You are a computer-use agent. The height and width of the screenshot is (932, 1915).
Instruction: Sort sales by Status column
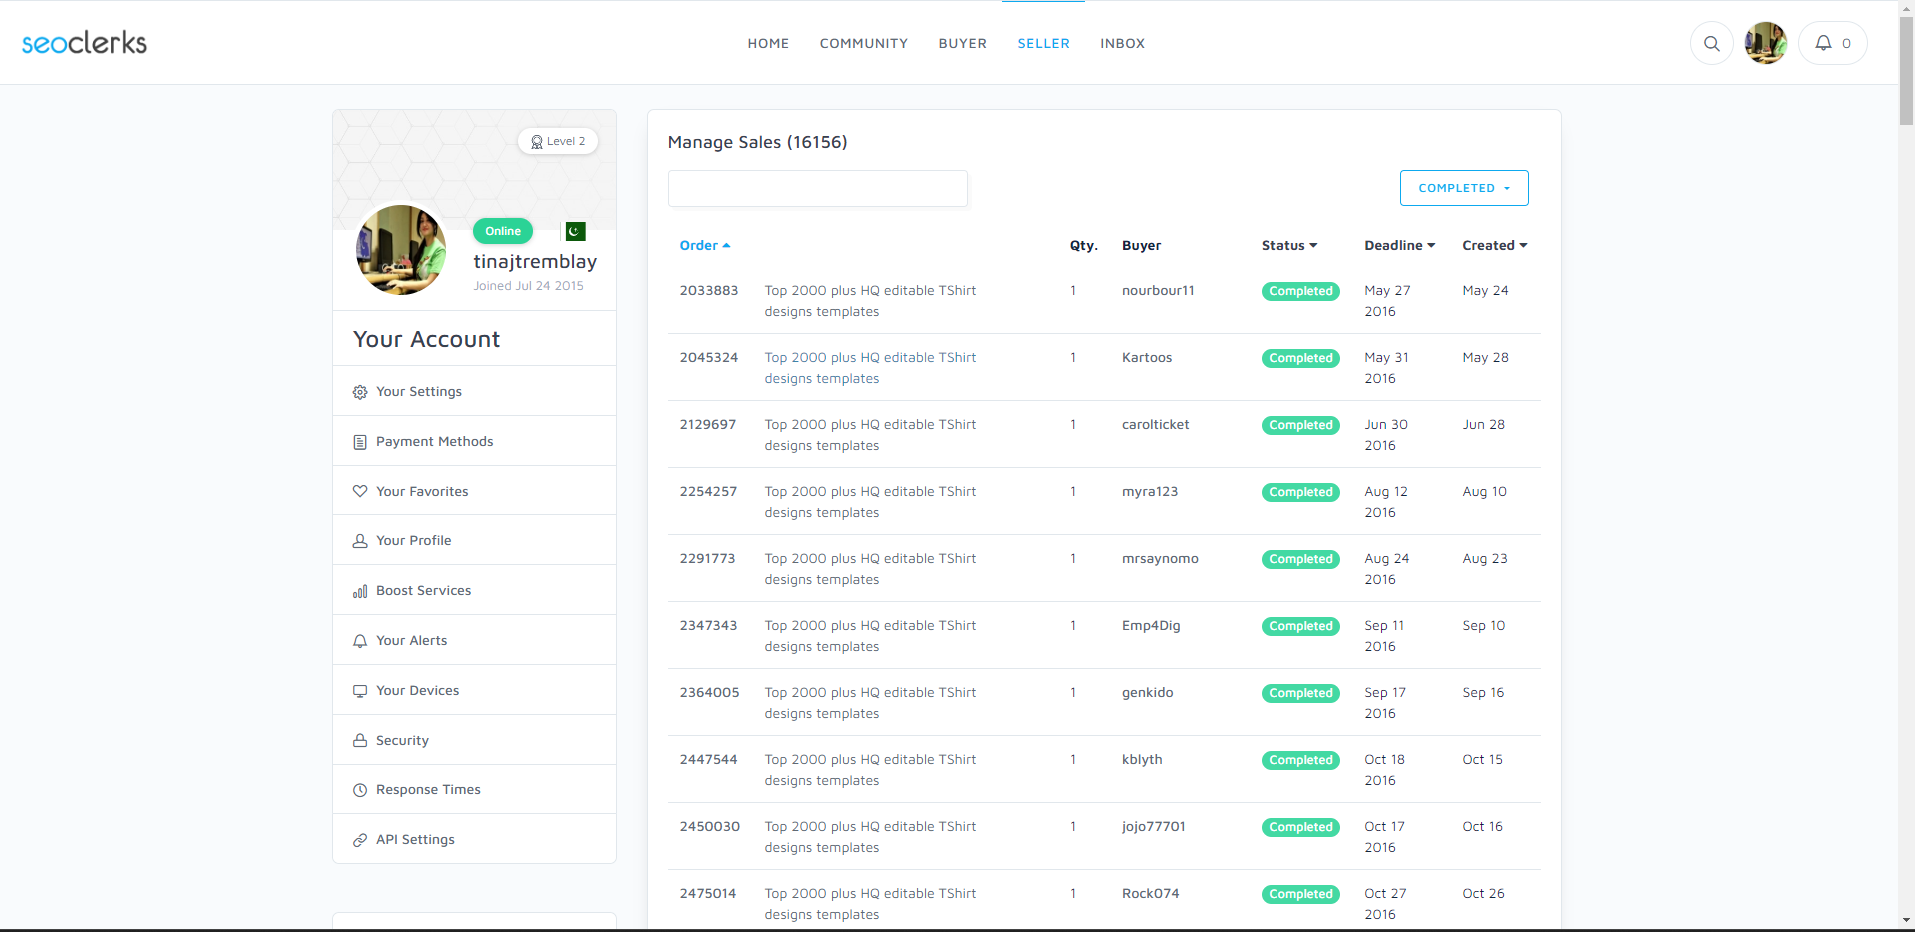pos(1288,245)
